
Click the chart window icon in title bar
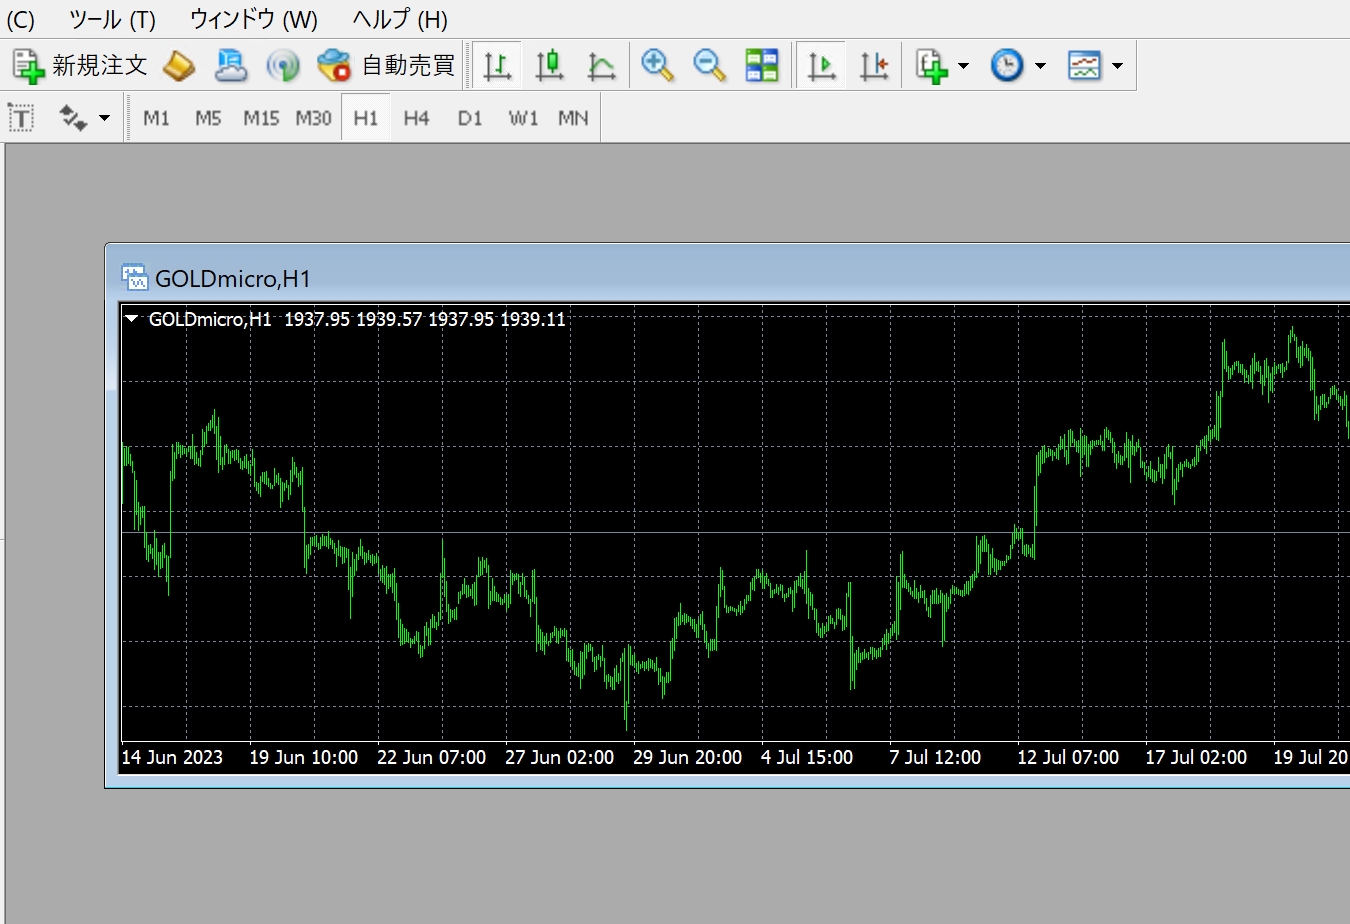(x=134, y=277)
